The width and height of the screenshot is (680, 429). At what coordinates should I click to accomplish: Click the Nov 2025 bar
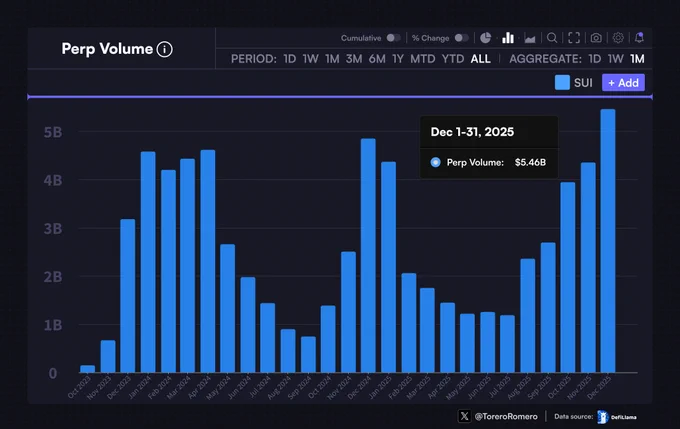[x=588, y=267]
